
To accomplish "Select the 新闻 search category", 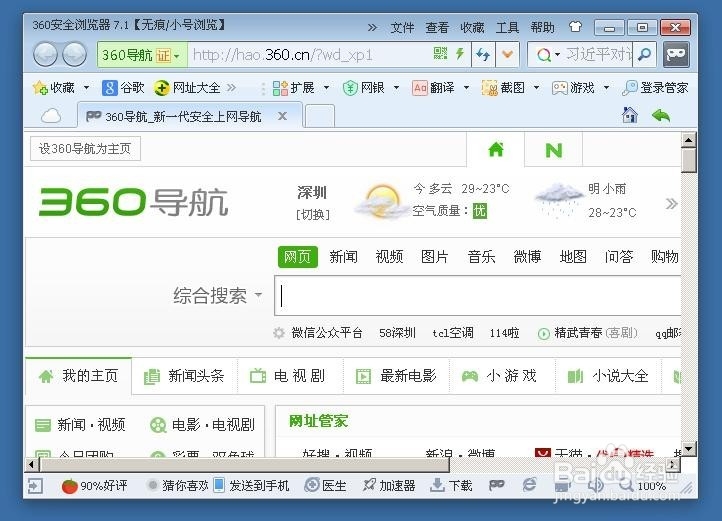I will pos(344,257).
